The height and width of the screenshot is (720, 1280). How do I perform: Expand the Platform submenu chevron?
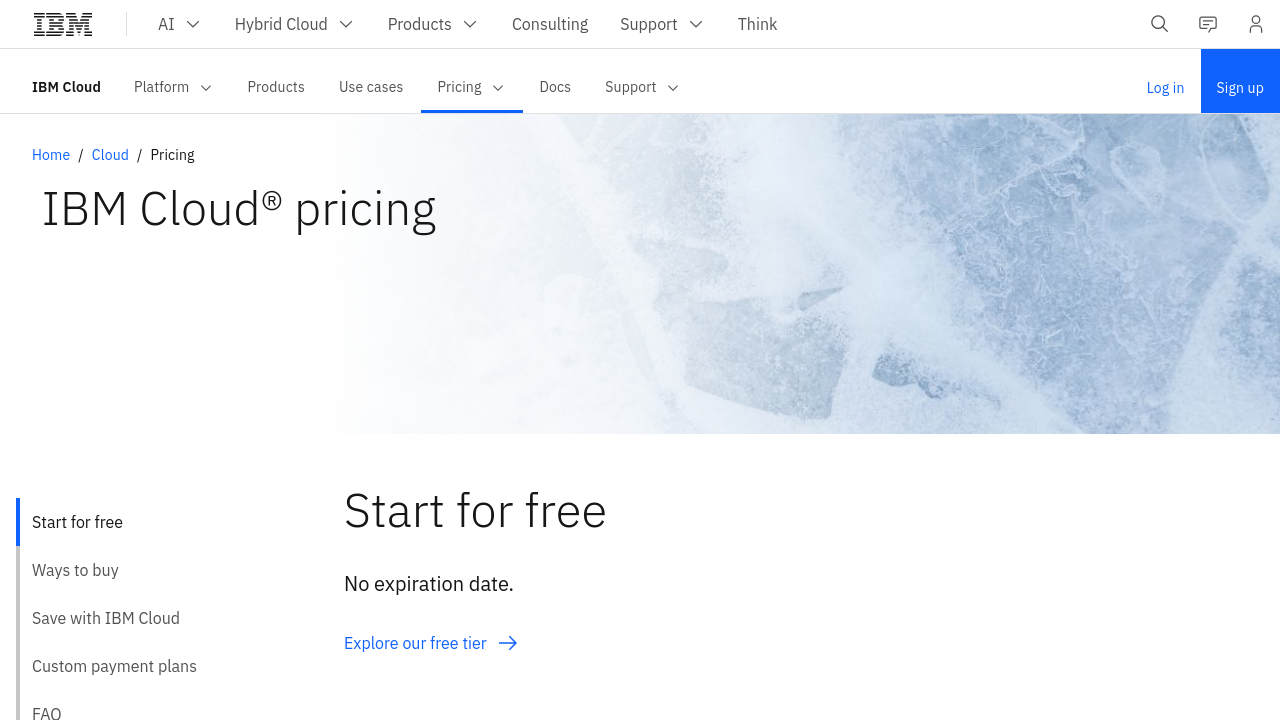206,88
